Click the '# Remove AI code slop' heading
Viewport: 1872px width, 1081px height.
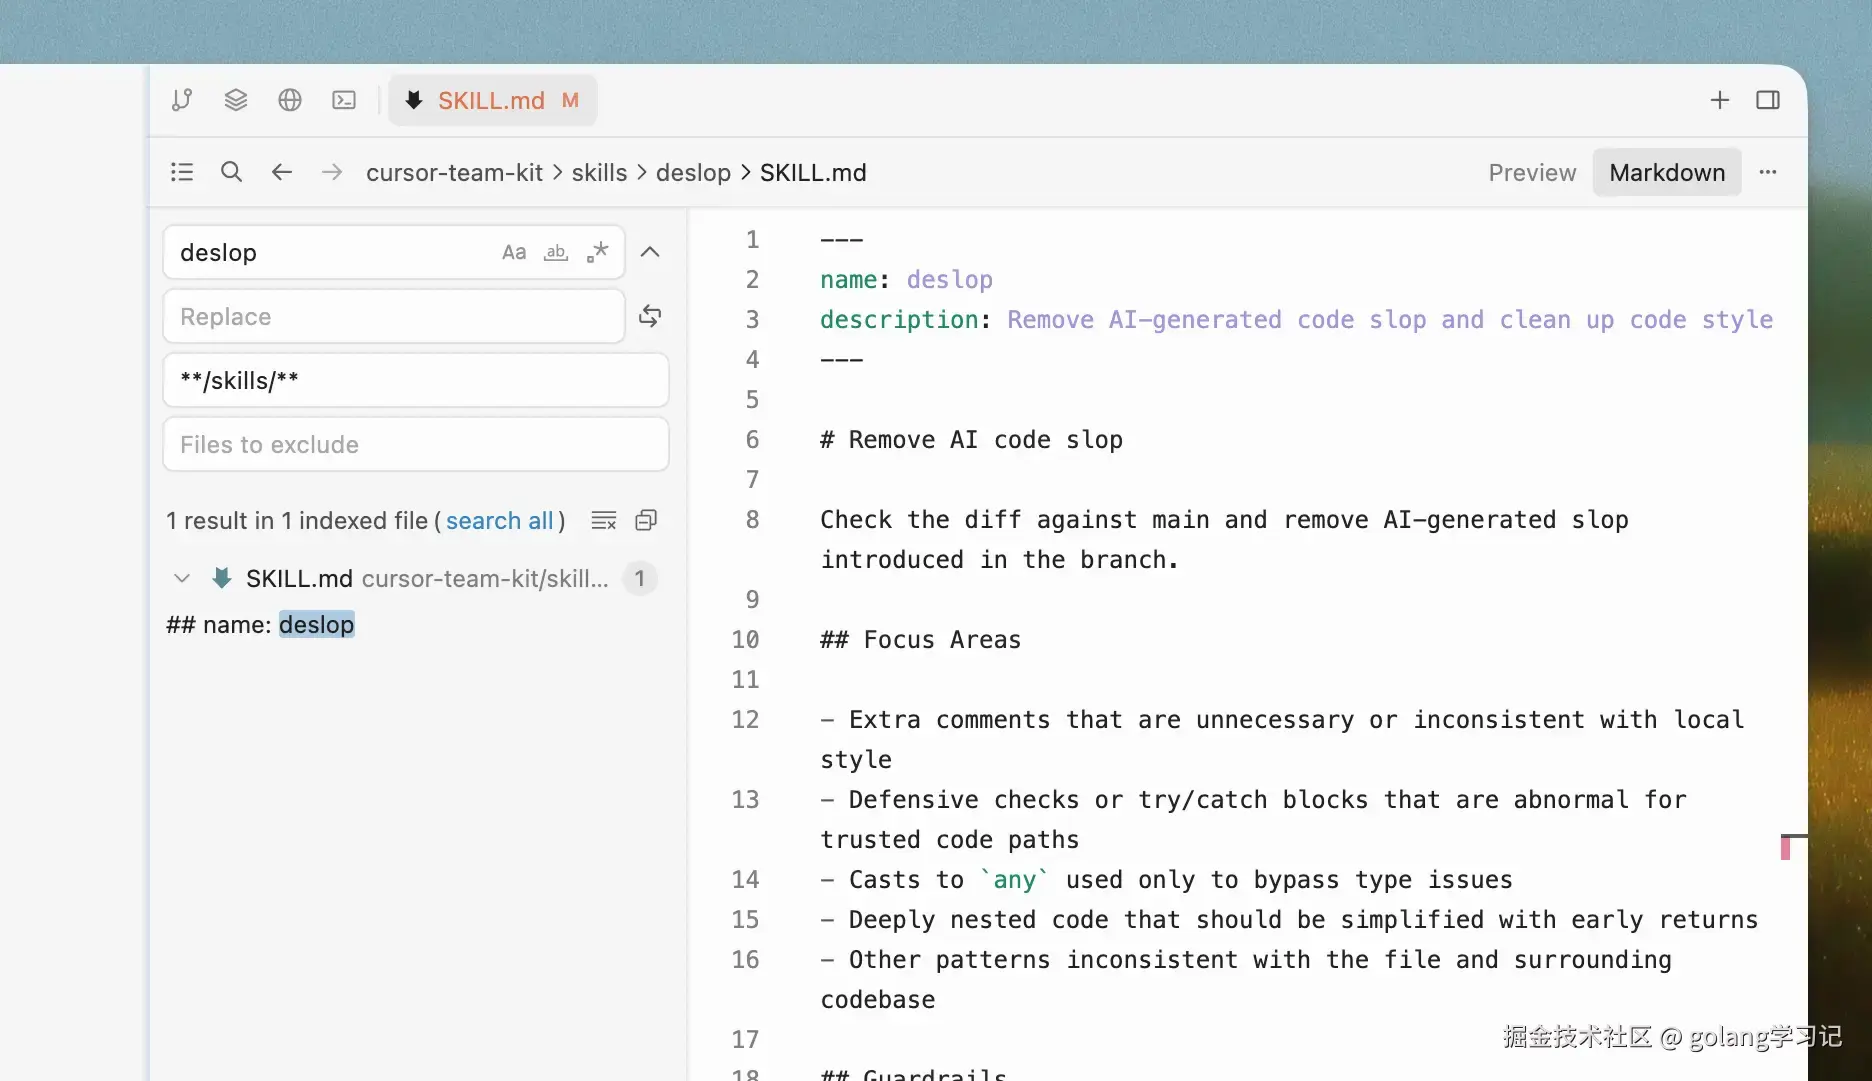(x=971, y=439)
